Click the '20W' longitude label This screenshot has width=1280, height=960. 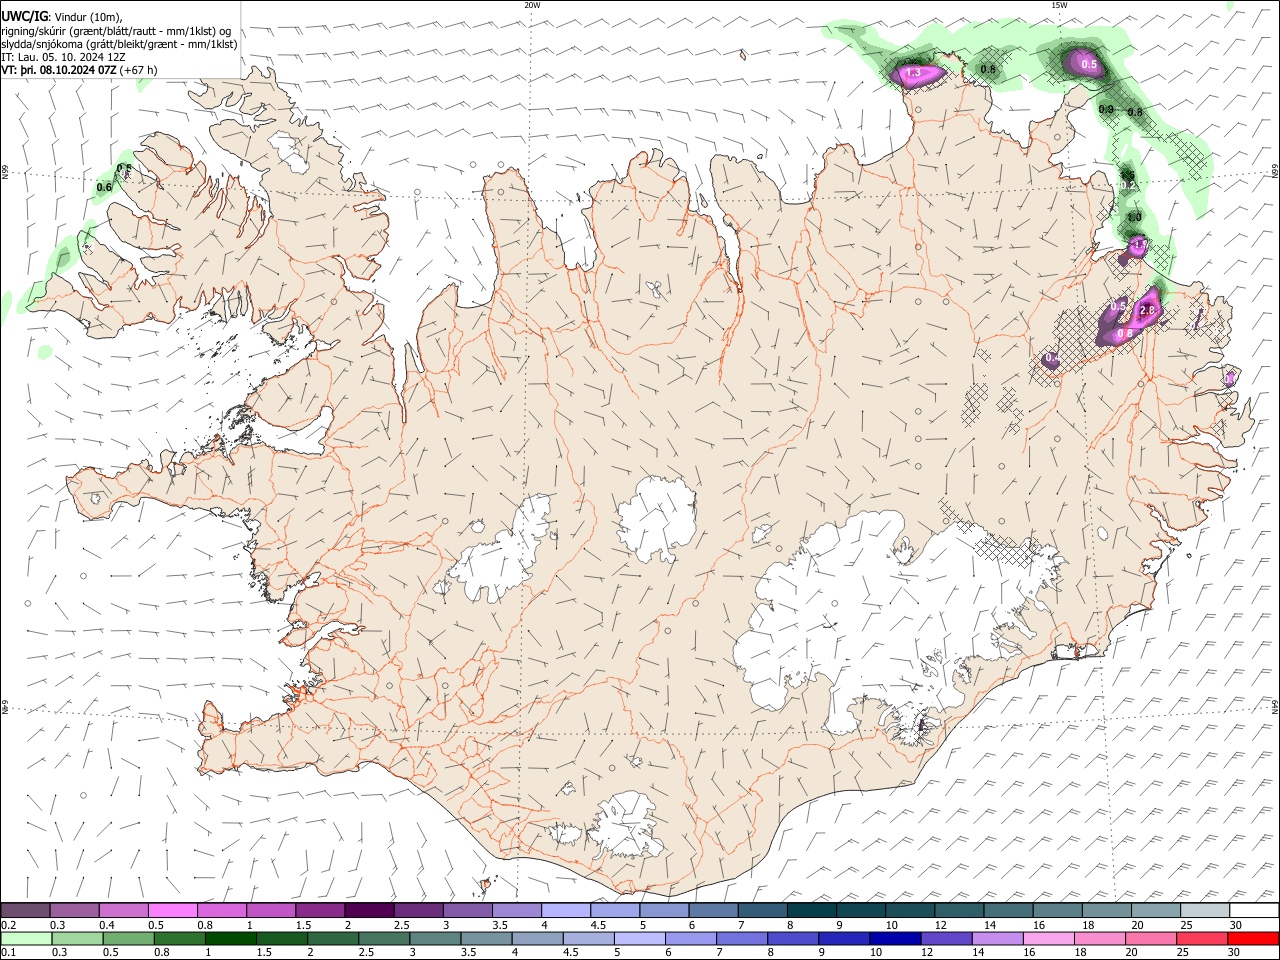pyautogui.click(x=532, y=5)
